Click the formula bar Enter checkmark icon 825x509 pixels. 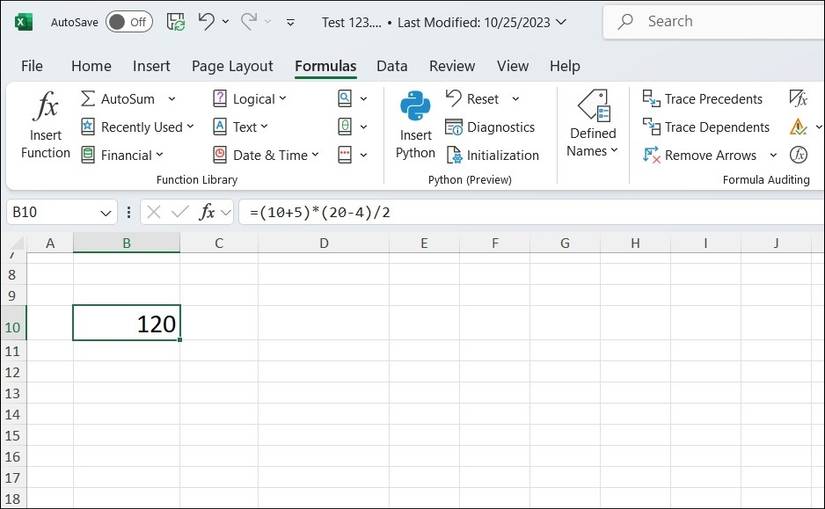(180, 212)
